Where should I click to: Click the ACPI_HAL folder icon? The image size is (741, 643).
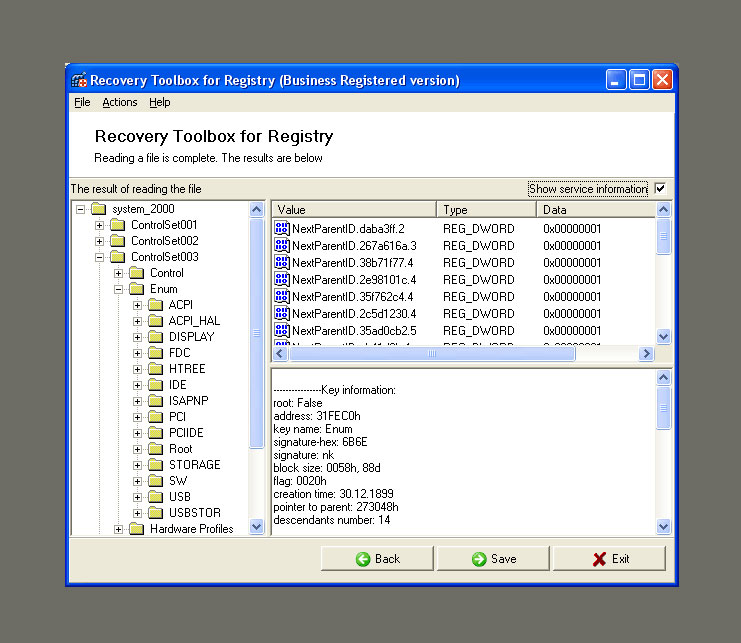click(155, 321)
